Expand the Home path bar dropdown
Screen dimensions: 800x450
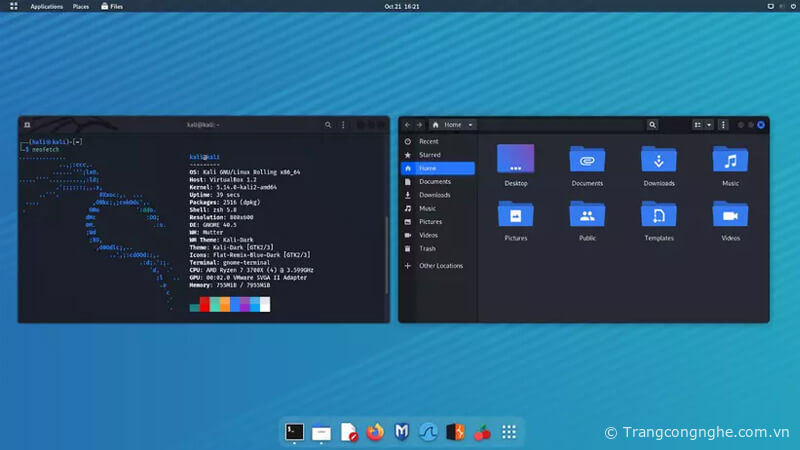470,125
